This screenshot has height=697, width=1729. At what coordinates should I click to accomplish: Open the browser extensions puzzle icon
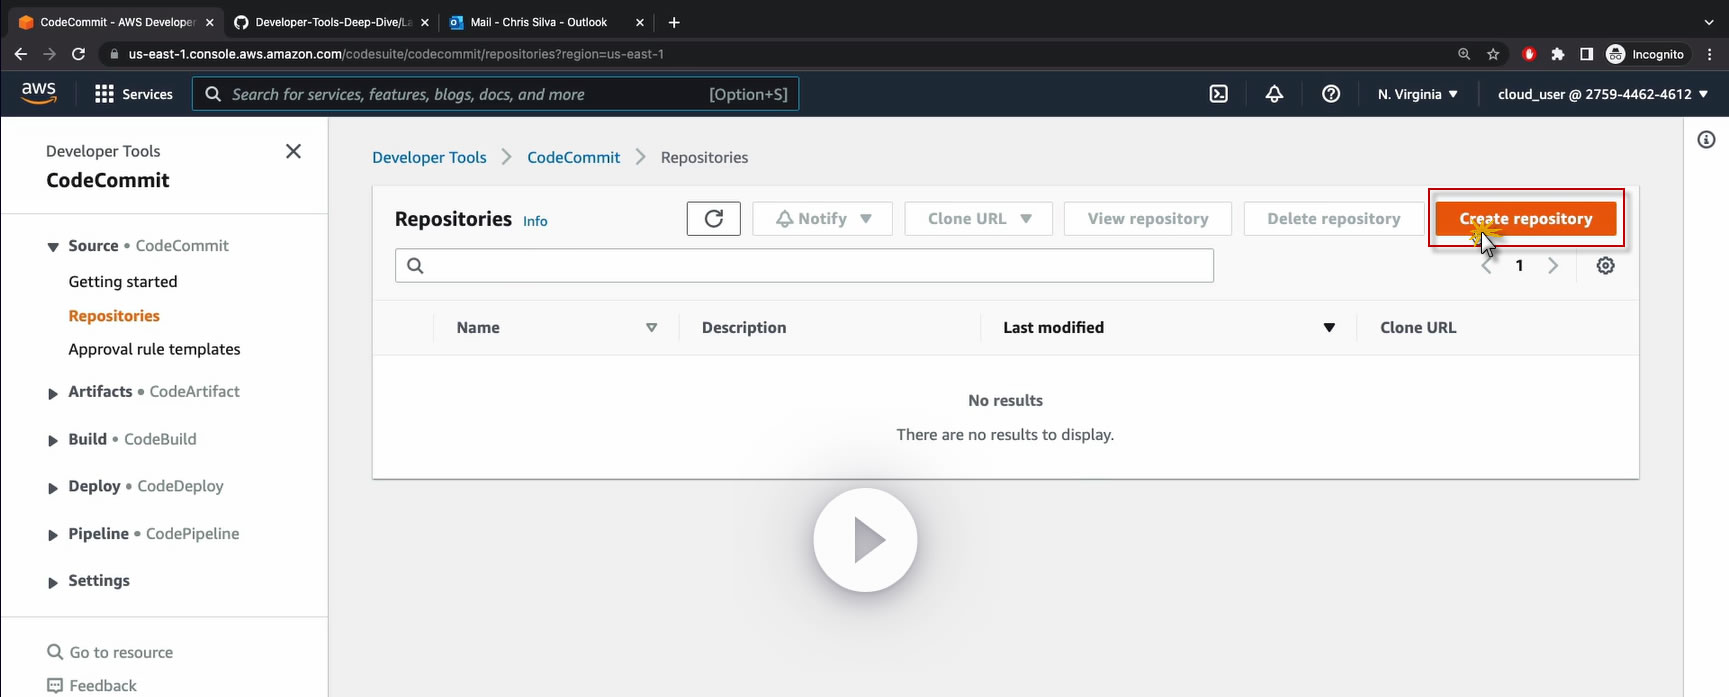[x=1557, y=54]
